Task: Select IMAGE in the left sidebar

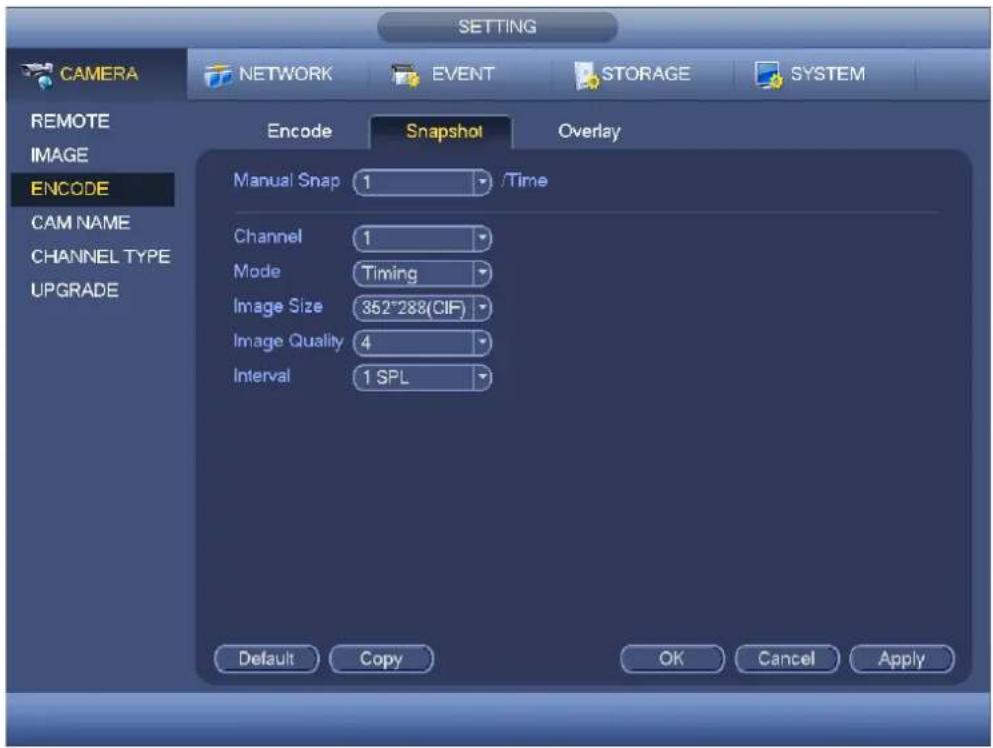Action: coord(60,155)
